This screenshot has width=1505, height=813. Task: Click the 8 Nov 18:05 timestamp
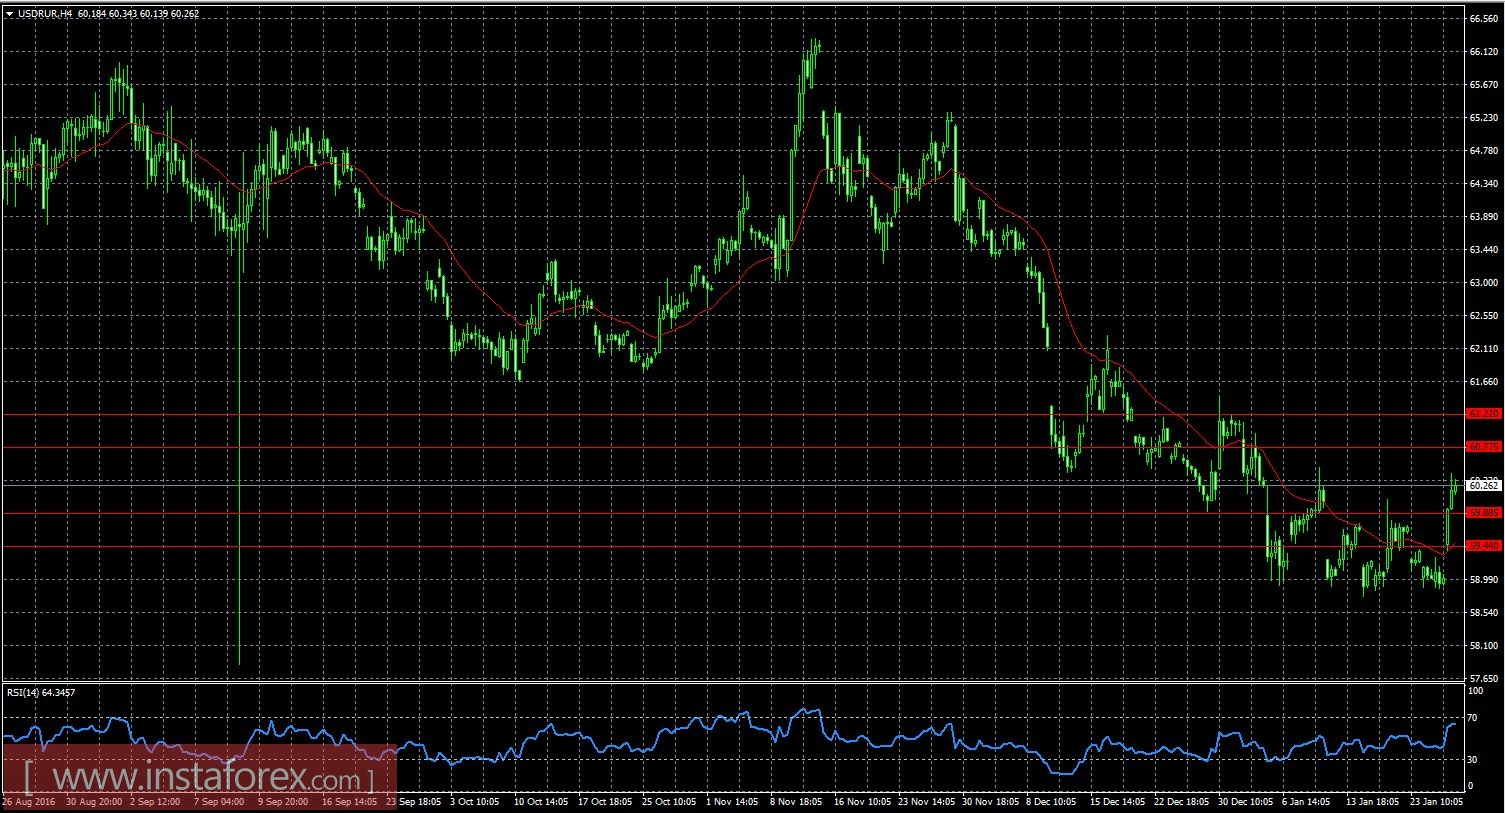(x=796, y=801)
